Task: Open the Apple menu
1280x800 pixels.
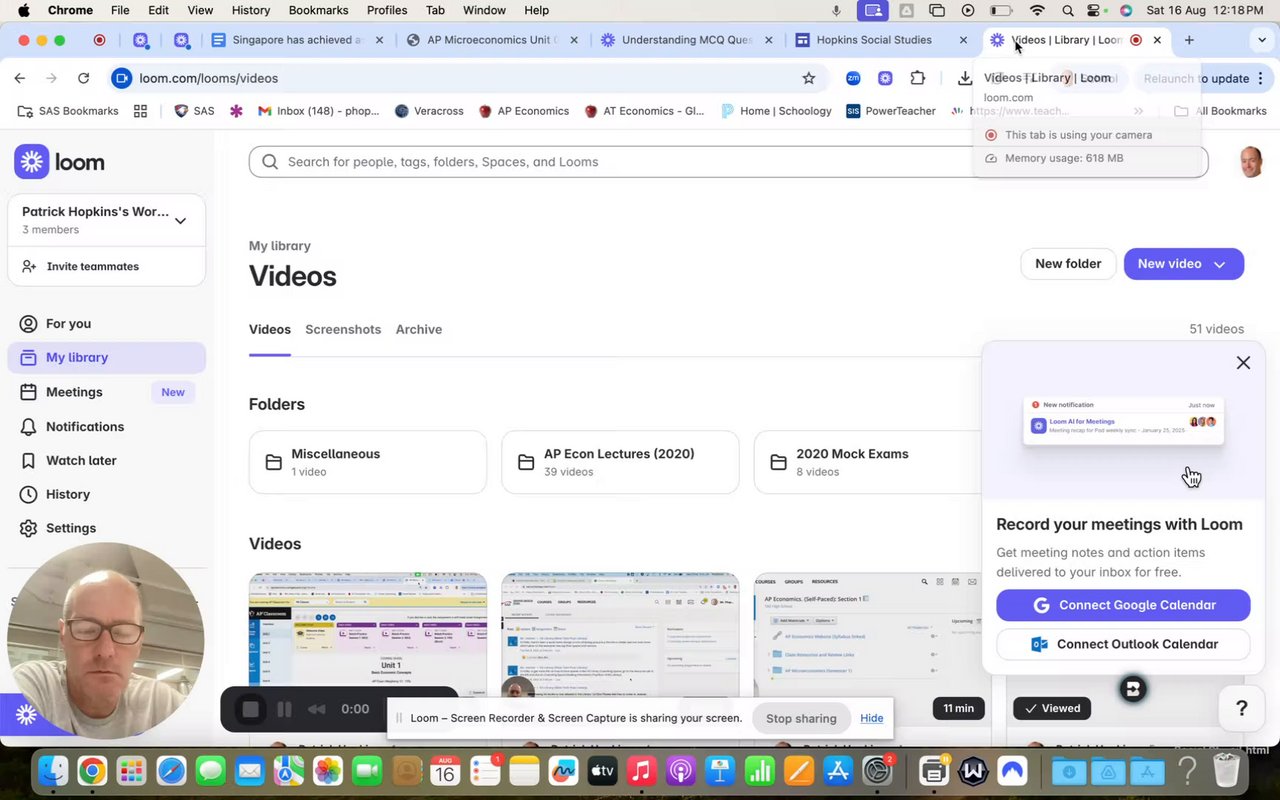Action: tap(23, 10)
